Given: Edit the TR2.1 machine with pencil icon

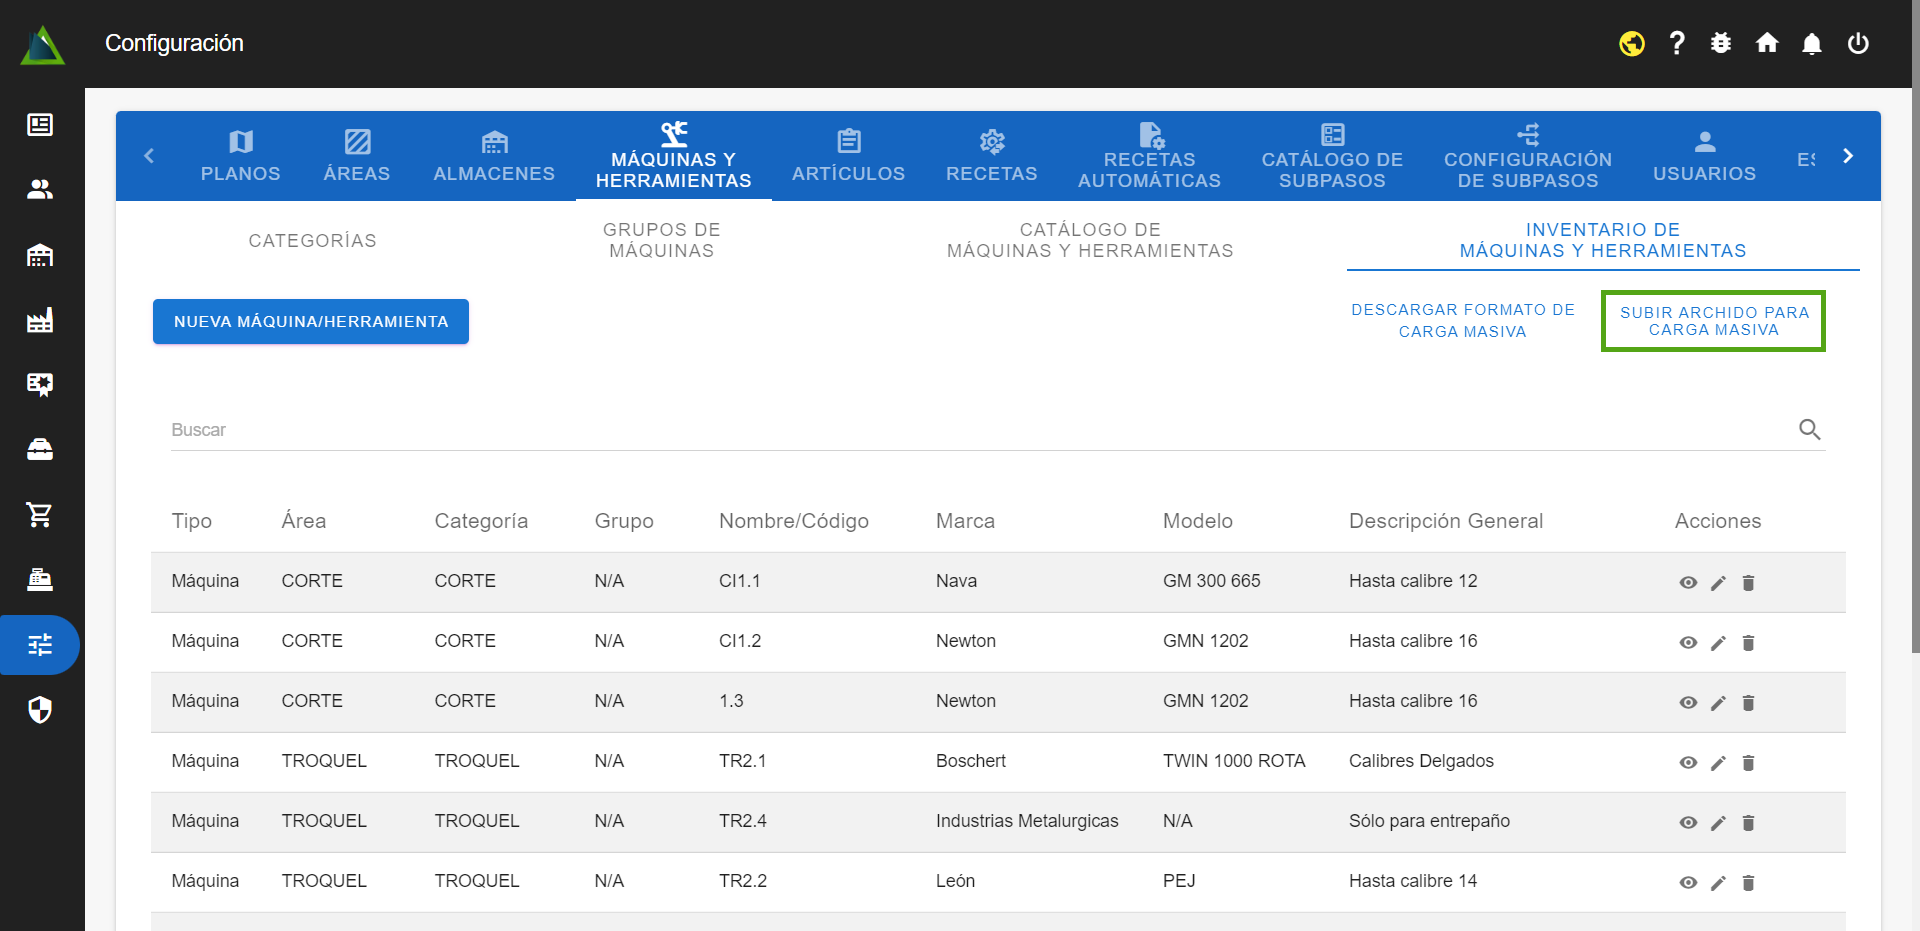Looking at the screenshot, I should [x=1718, y=763].
